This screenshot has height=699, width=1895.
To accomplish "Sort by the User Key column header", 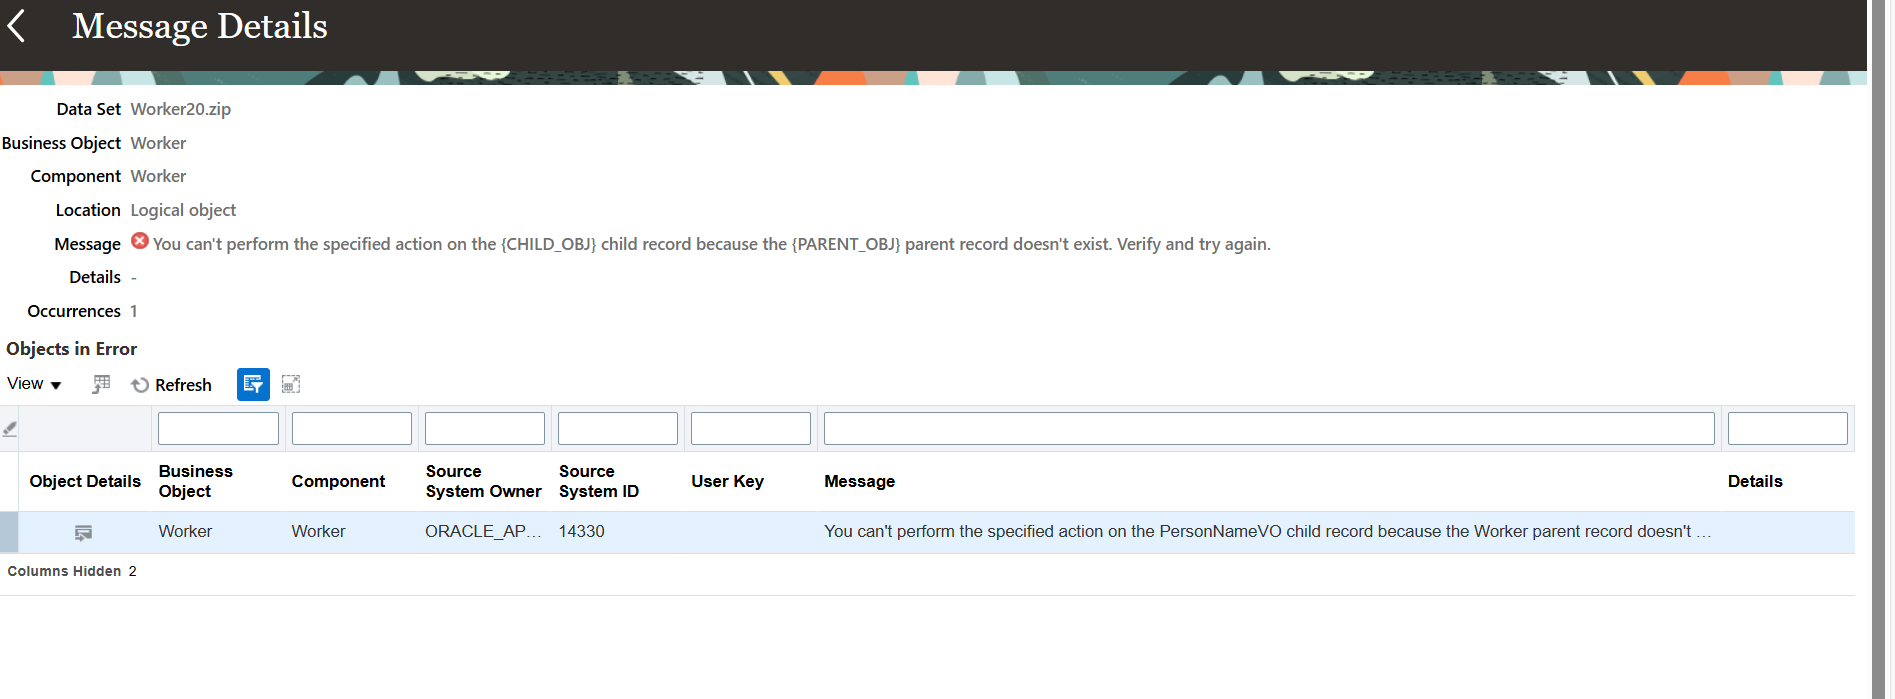I will click(x=727, y=481).
